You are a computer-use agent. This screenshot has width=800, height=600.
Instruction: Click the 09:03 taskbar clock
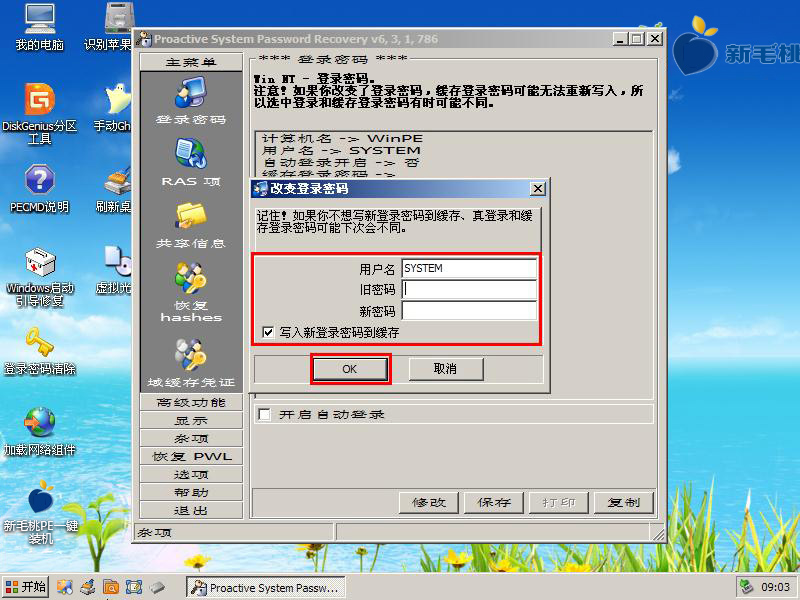click(x=775, y=587)
